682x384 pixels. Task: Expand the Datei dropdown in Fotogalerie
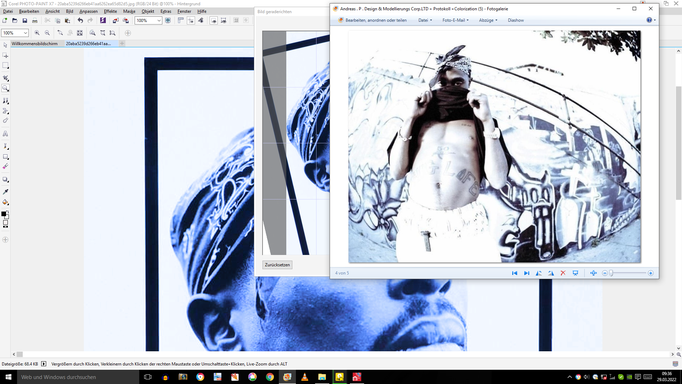tap(425, 20)
